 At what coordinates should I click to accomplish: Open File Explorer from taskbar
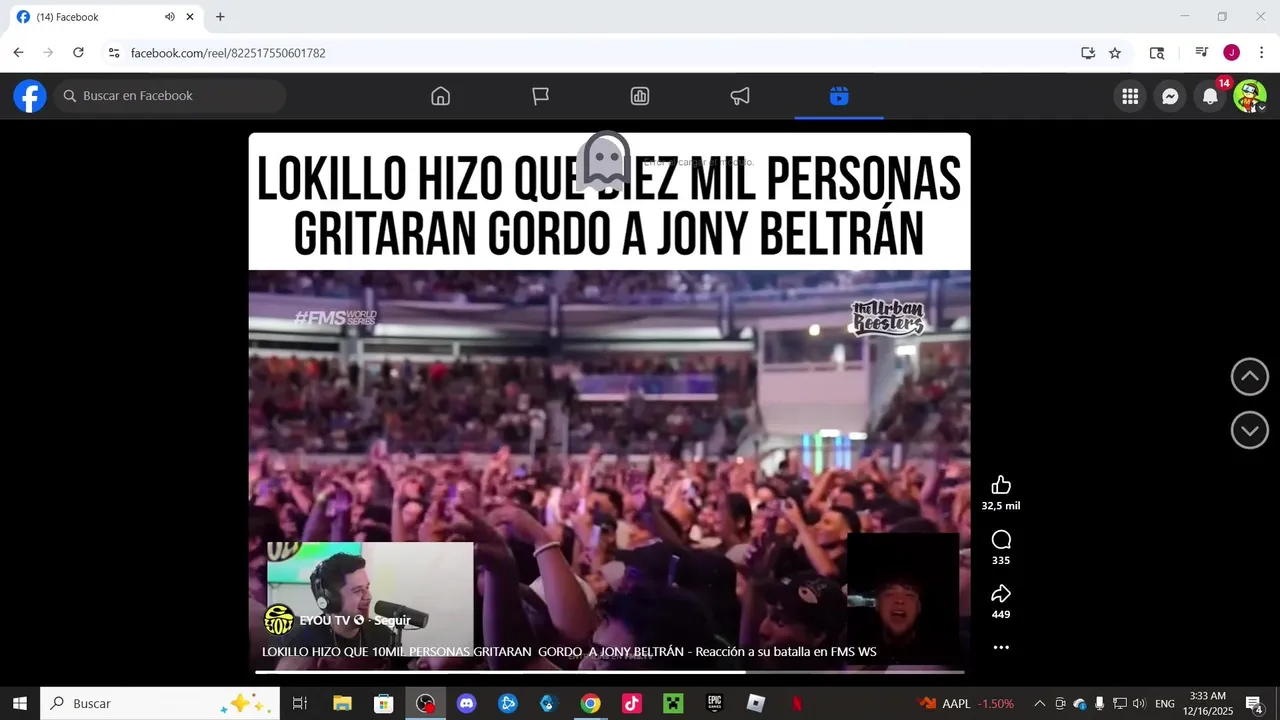[x=342, y=704]
